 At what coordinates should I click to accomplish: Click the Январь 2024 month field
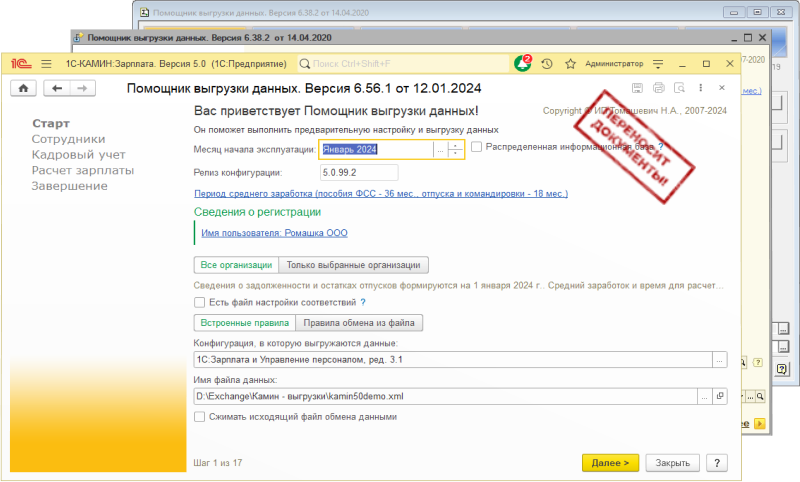pyautogui.click(x=377, y=149)
